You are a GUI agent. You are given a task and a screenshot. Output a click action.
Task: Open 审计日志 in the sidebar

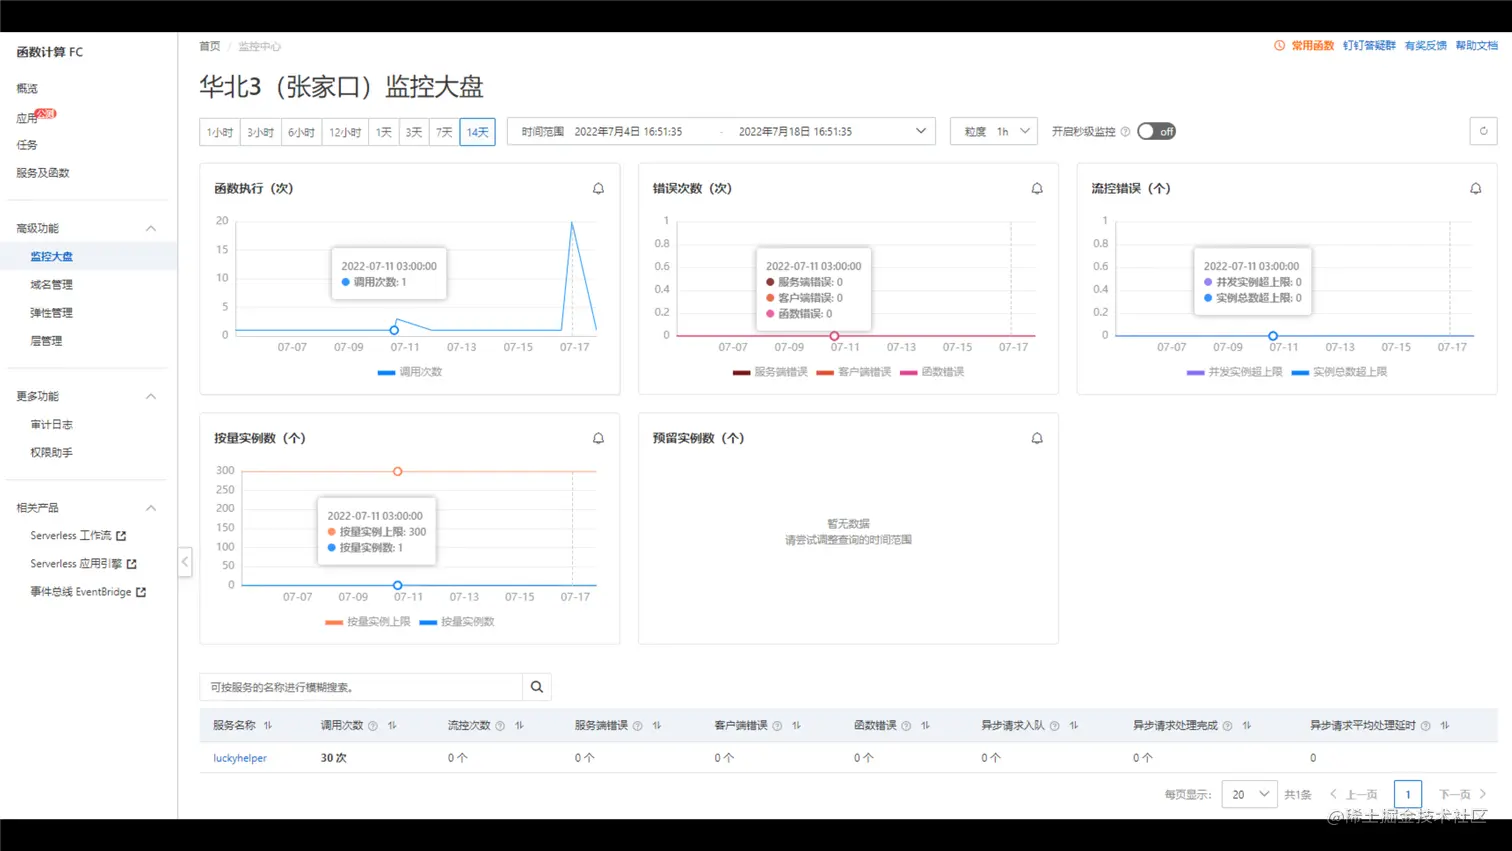click(x=51, y=425)
